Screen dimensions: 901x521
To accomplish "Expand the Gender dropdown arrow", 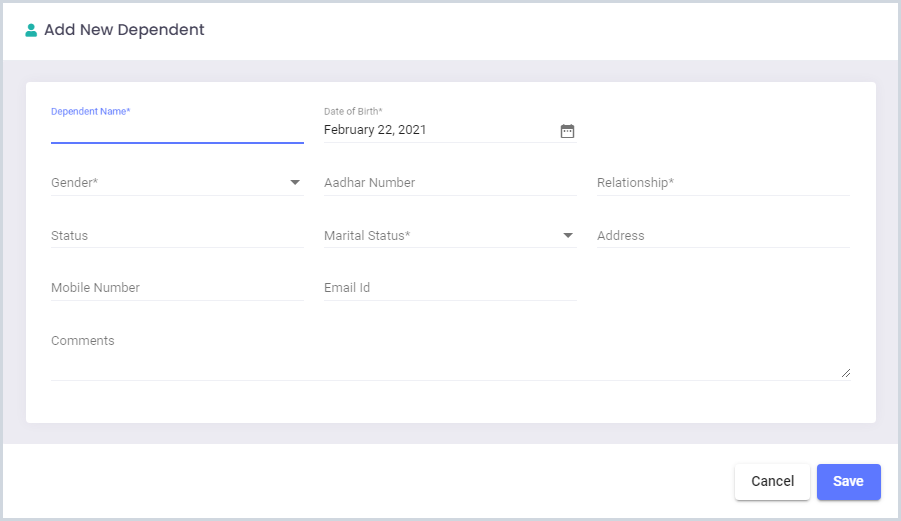I will point(295,183).
